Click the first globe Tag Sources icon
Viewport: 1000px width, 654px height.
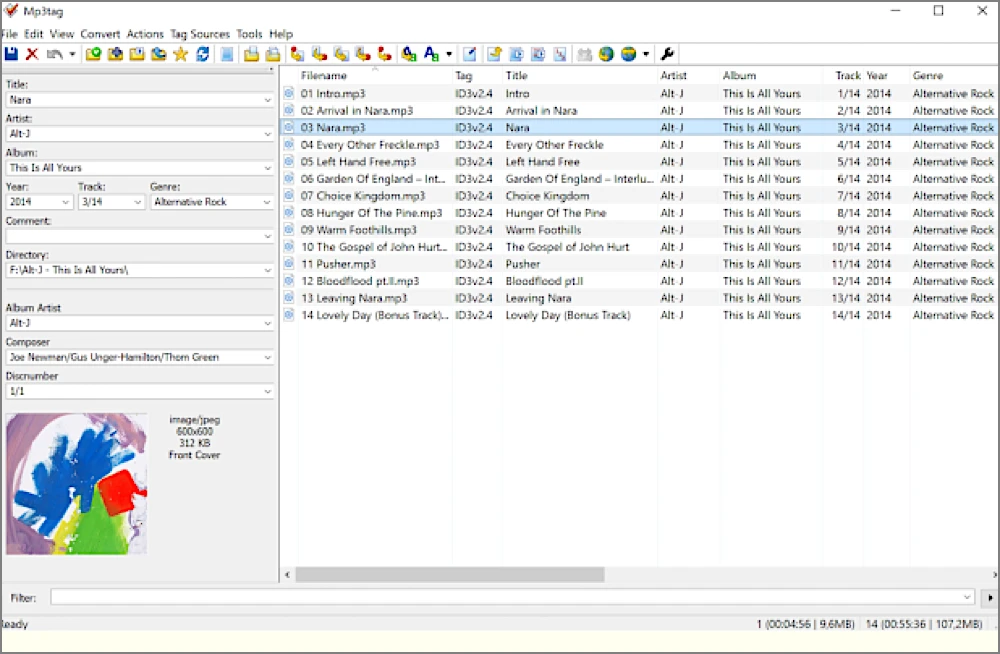point(606,54)
